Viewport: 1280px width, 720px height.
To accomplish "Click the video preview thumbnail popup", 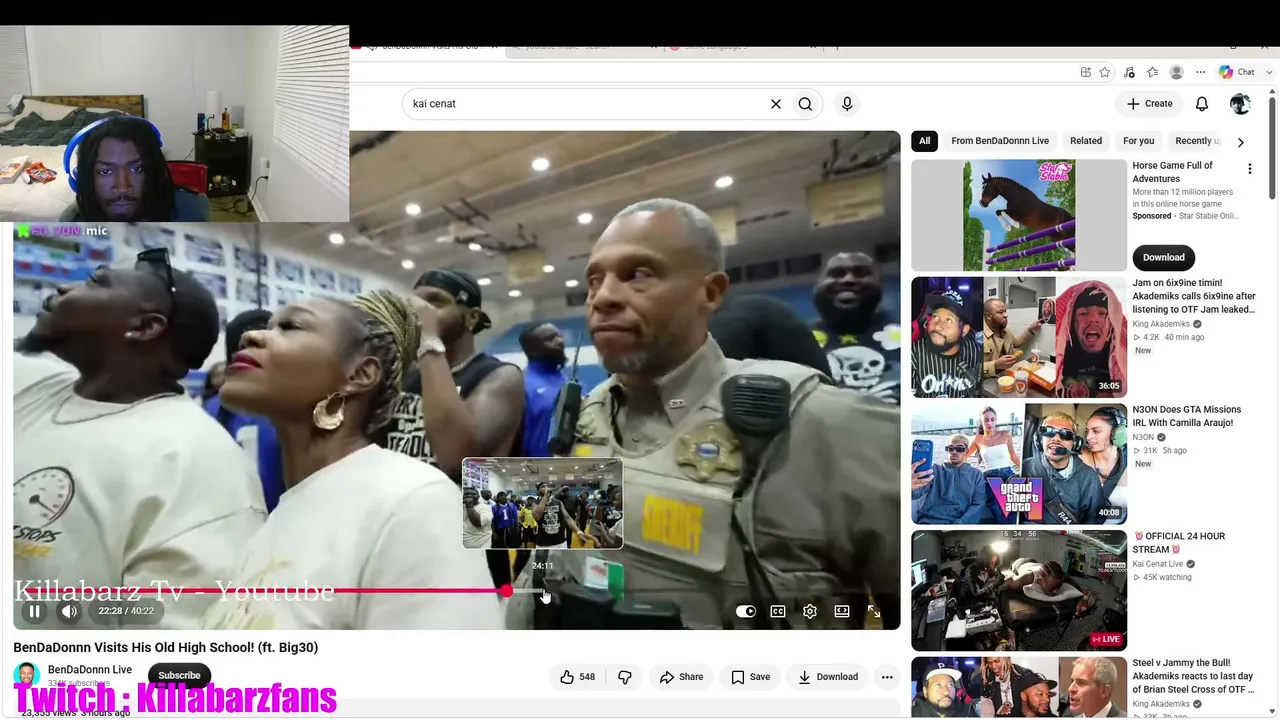I will pos(542,503).
